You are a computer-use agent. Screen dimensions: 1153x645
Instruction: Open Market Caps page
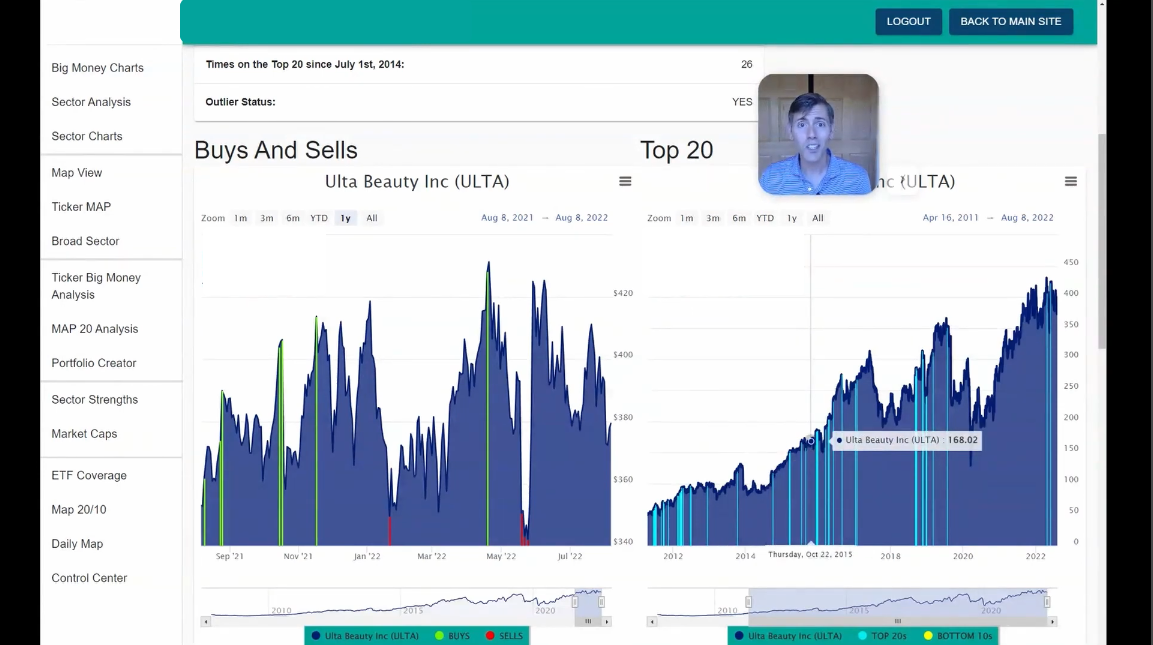(85, 434)
